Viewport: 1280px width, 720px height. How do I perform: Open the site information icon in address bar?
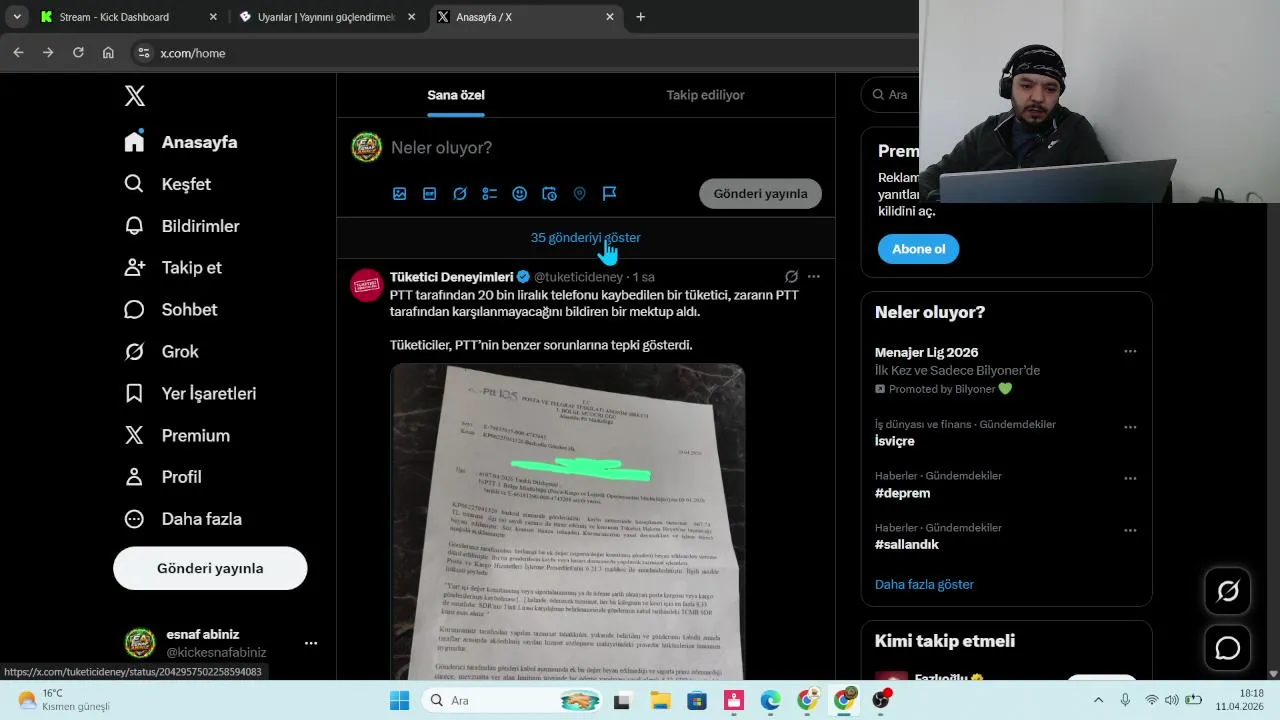[143, 53]
